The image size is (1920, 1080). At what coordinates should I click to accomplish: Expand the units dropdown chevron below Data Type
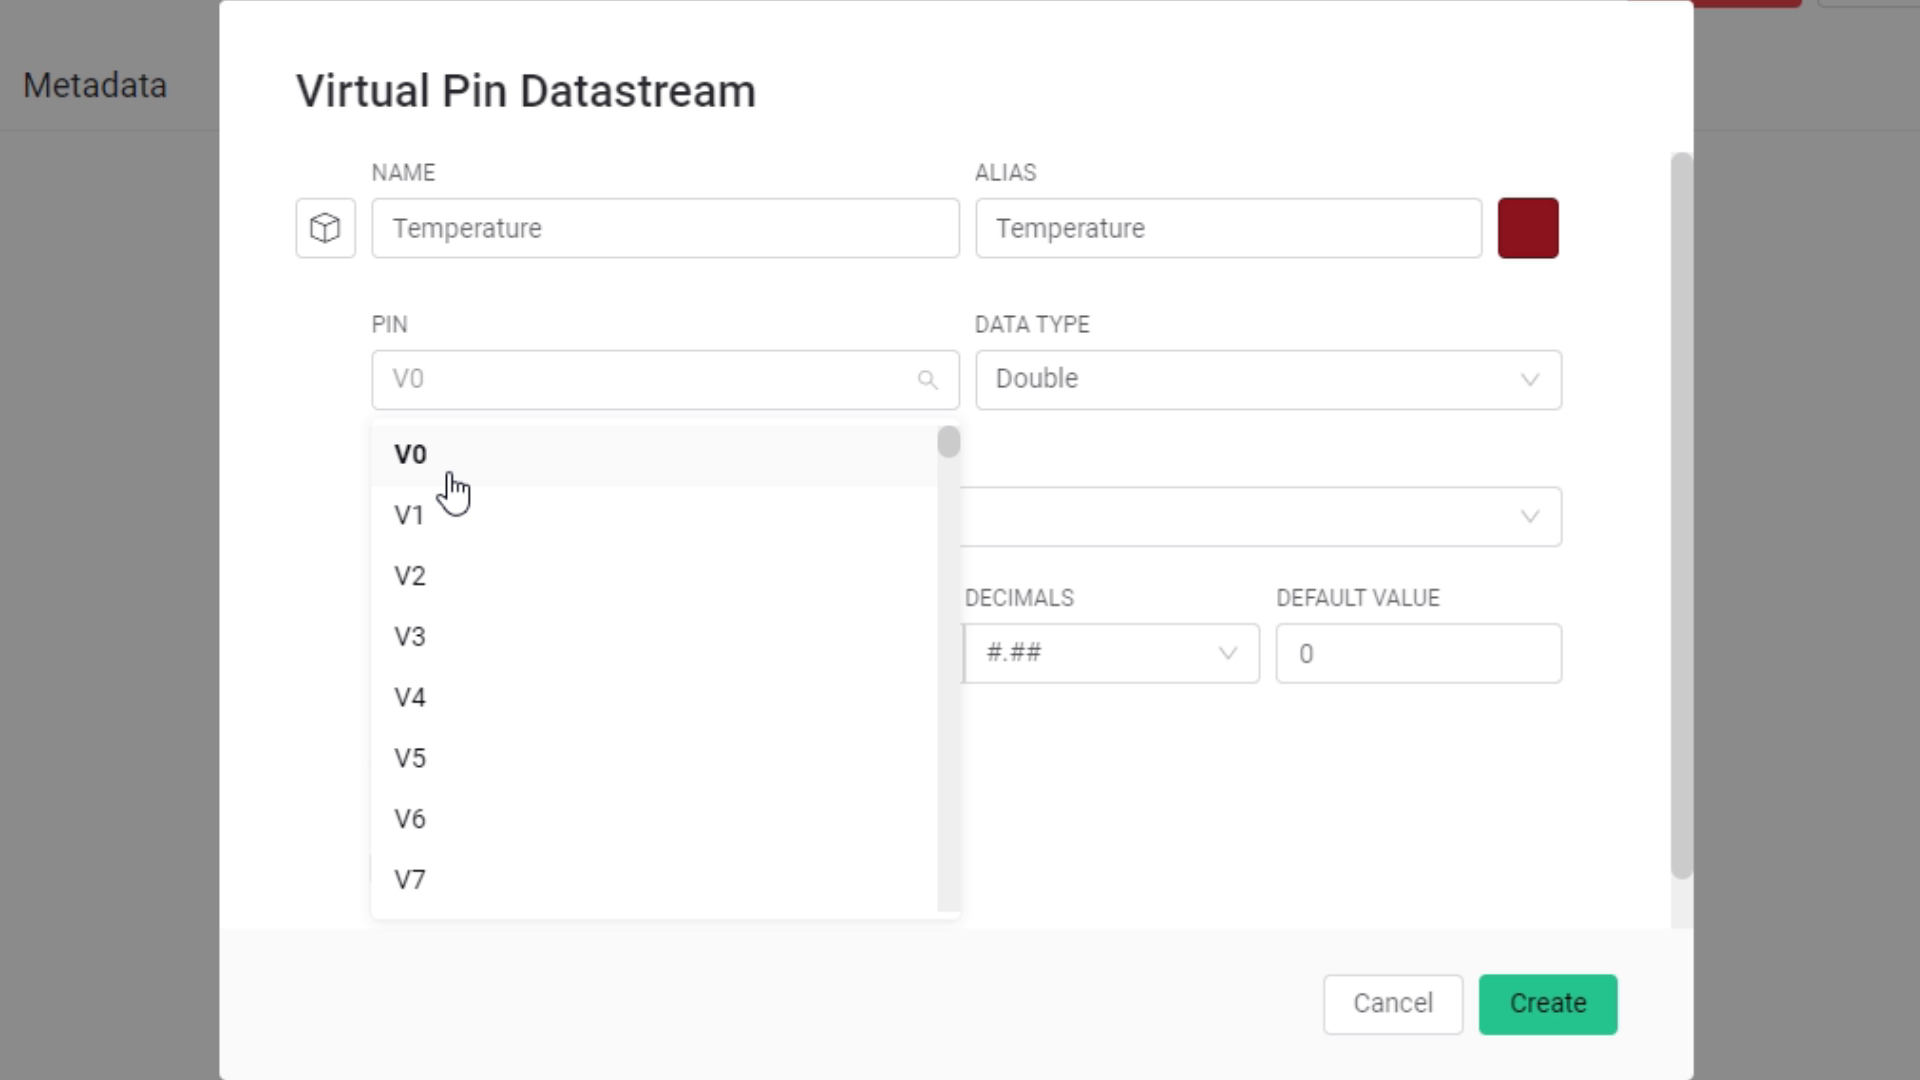(1529, 517)
